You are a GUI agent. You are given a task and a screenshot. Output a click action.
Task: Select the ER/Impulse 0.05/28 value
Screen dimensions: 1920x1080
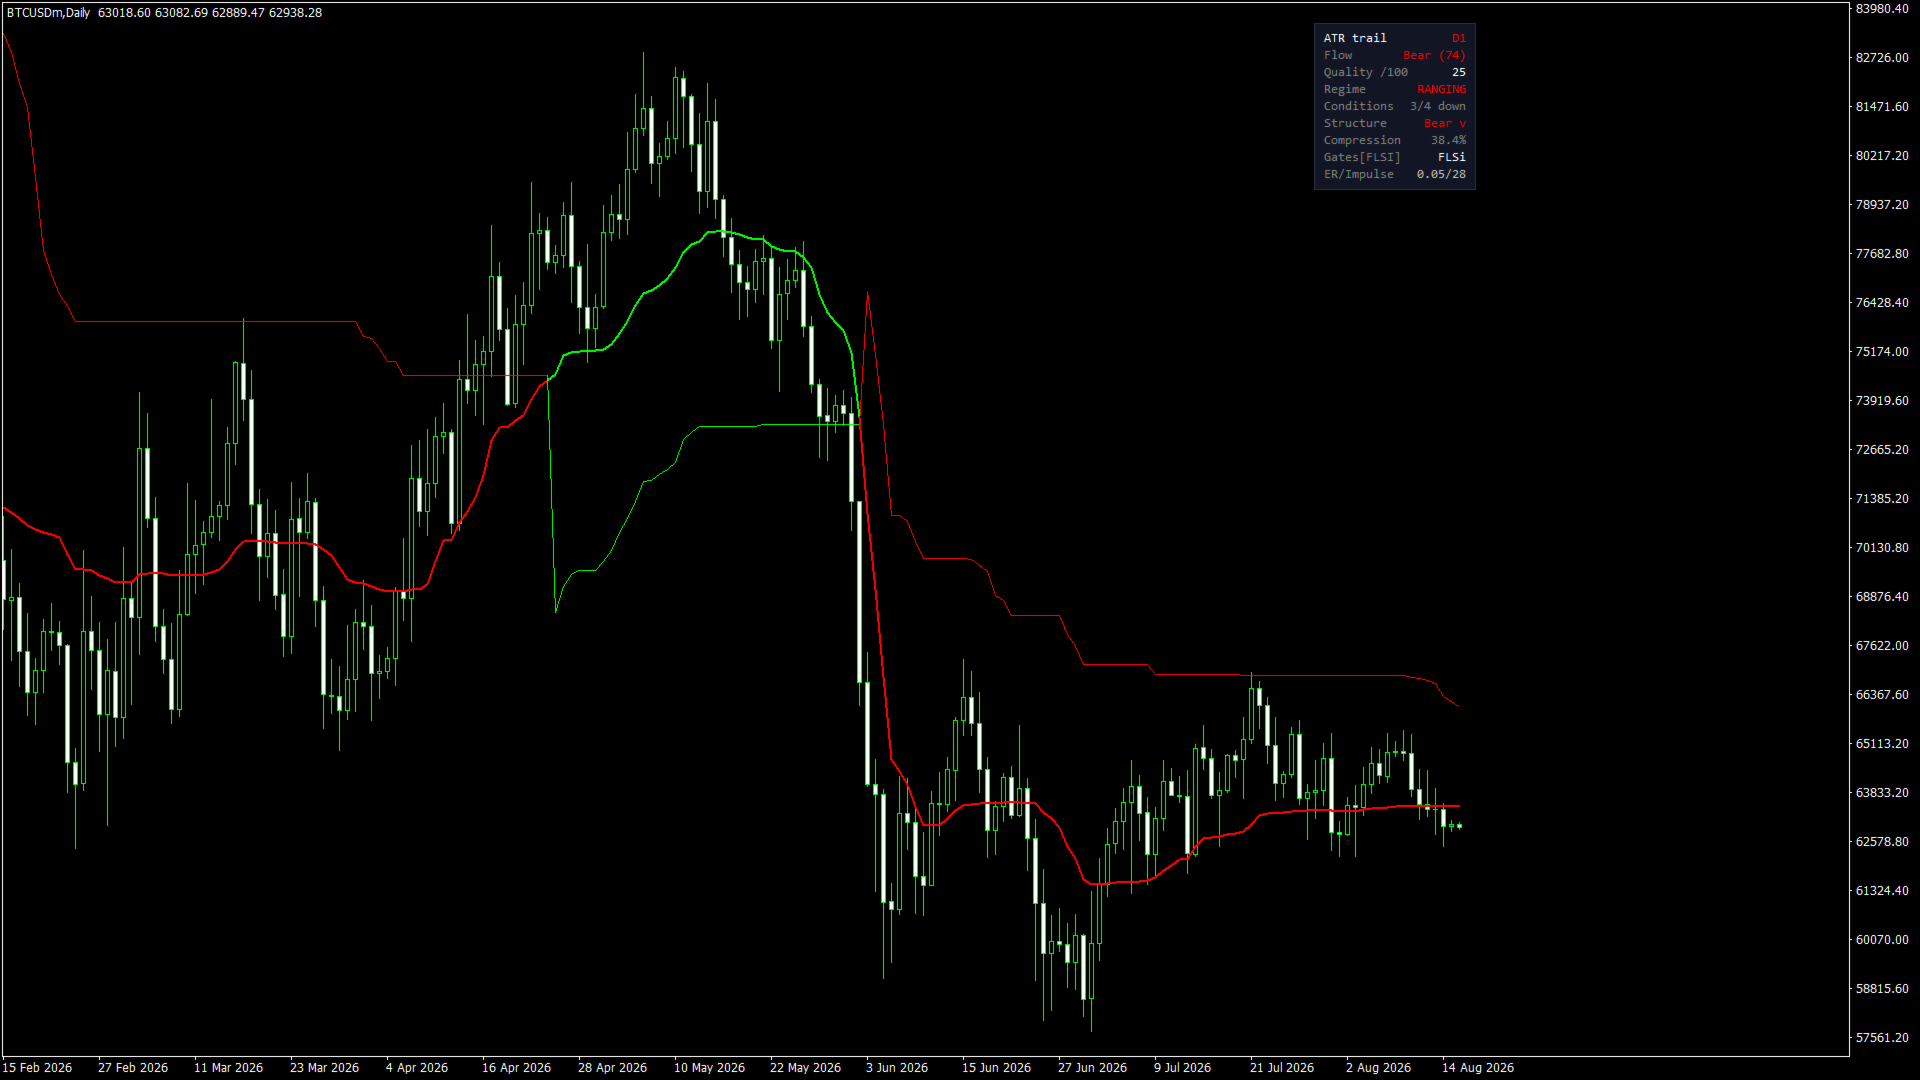click(x=1441, y=174)
